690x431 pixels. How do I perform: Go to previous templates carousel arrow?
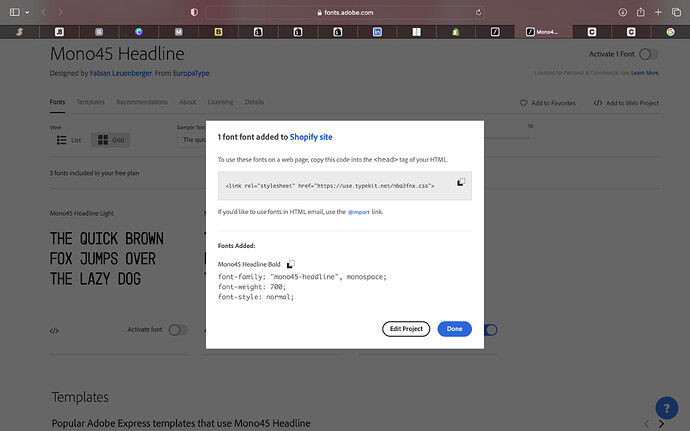click(646, 424)
